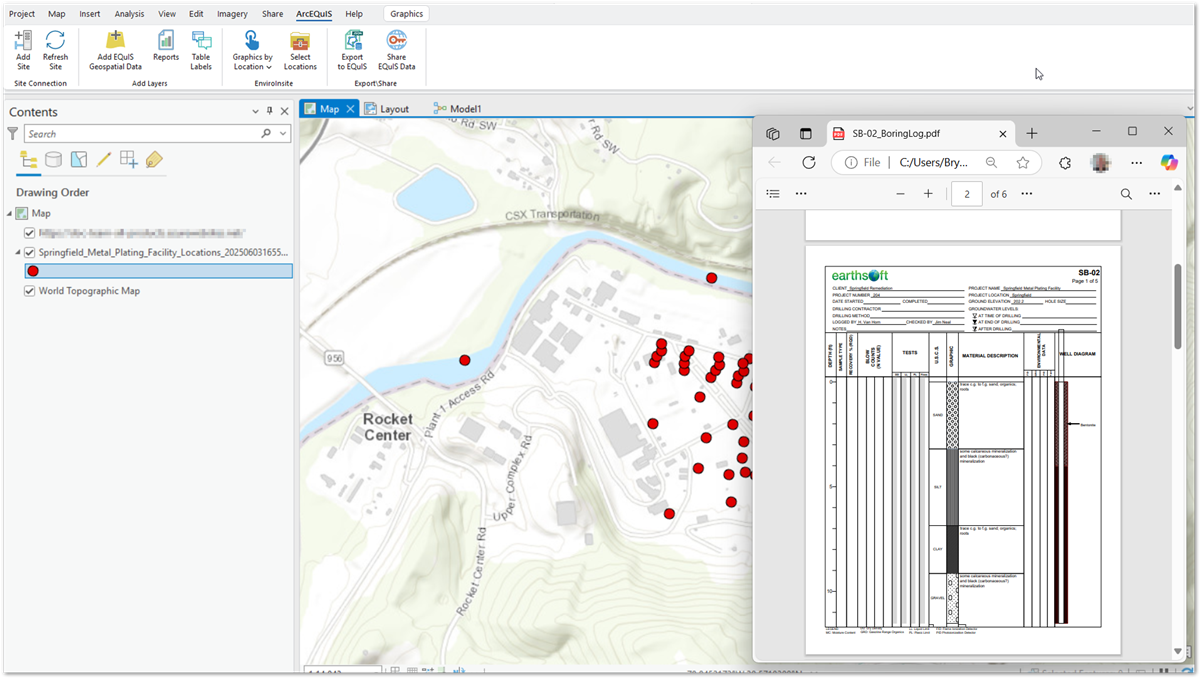Image resolution: width=1200 pixels, height=678 pixels.
Task: Open the PDF table of contents icon
Action: 773,194
